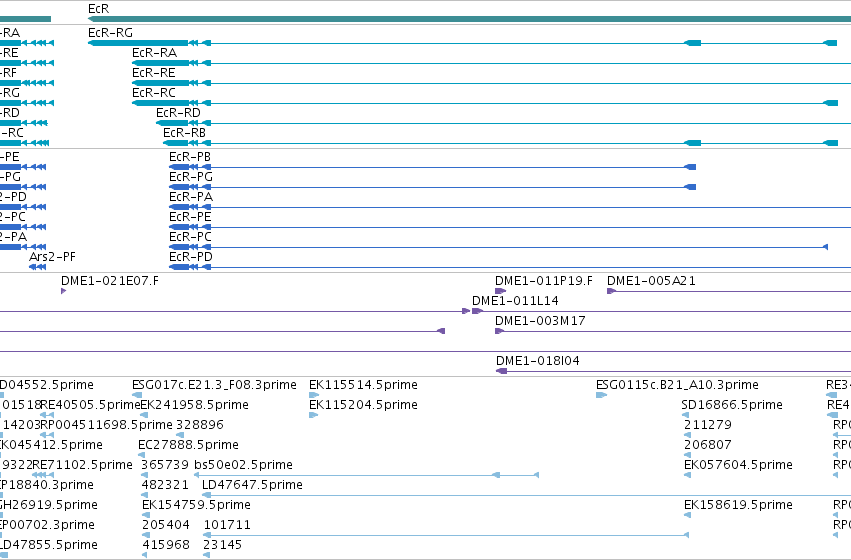Select the EK057604.5prime EST label
Viewport: 851px width, 560px height.
(x=738, y=466)
